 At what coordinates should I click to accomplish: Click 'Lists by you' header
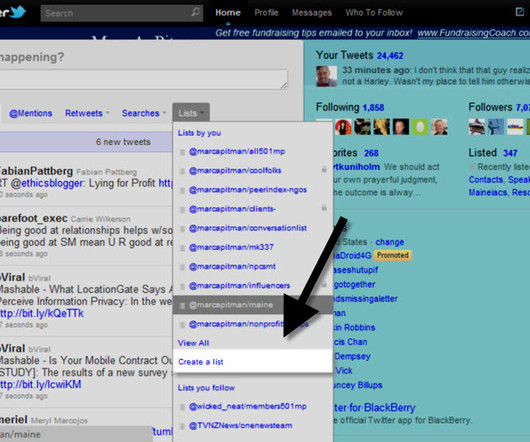(199, 133)
